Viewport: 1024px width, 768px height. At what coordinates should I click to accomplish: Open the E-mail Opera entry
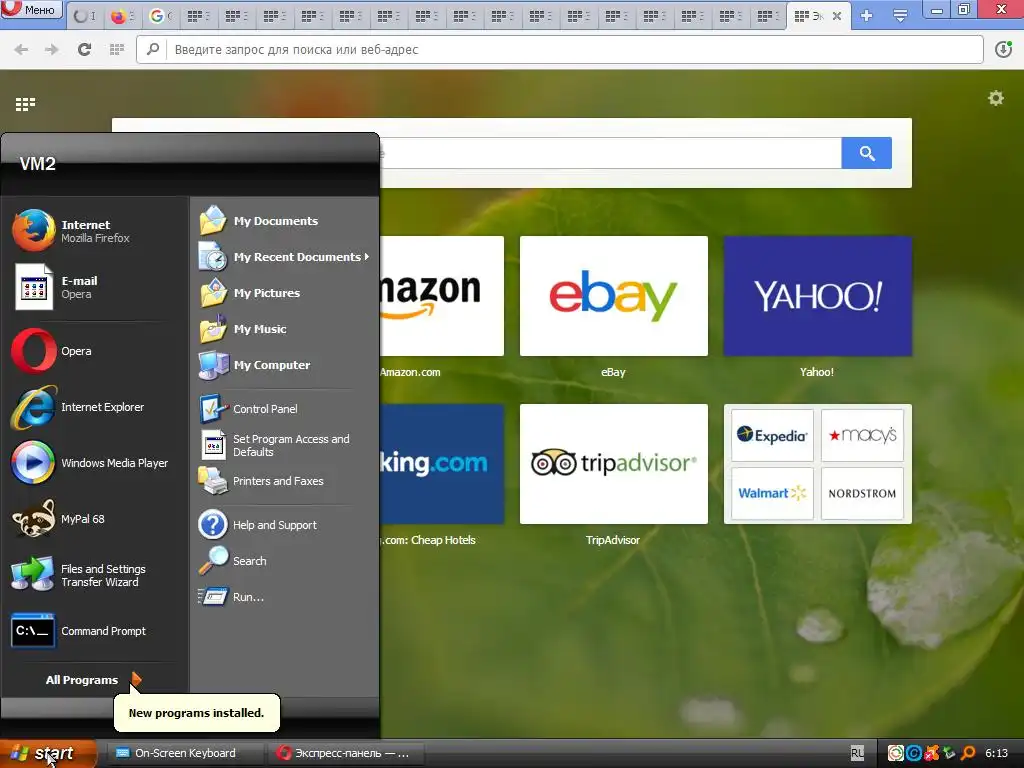(x=94, y=287)
